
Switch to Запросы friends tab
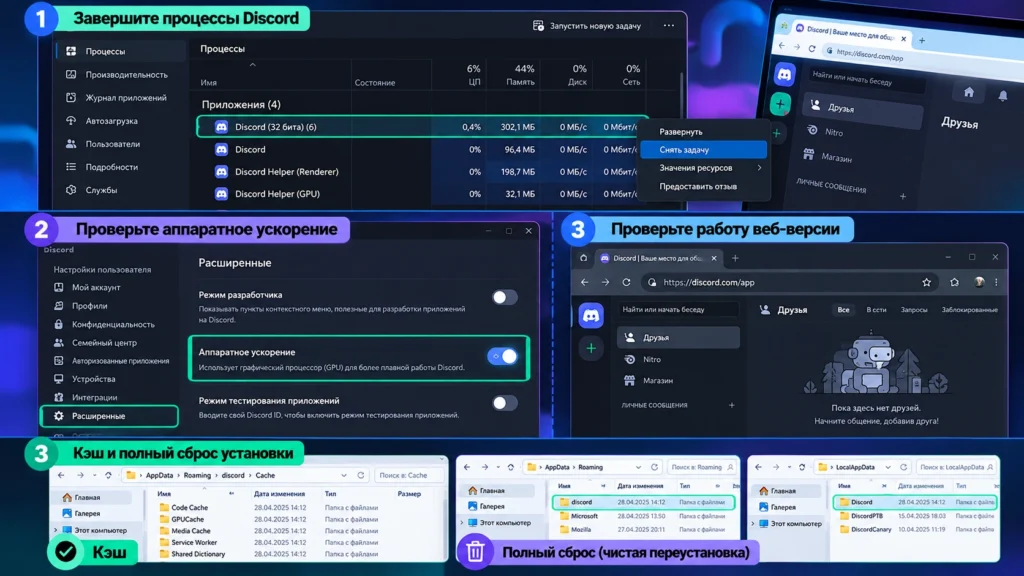[914, 310]
